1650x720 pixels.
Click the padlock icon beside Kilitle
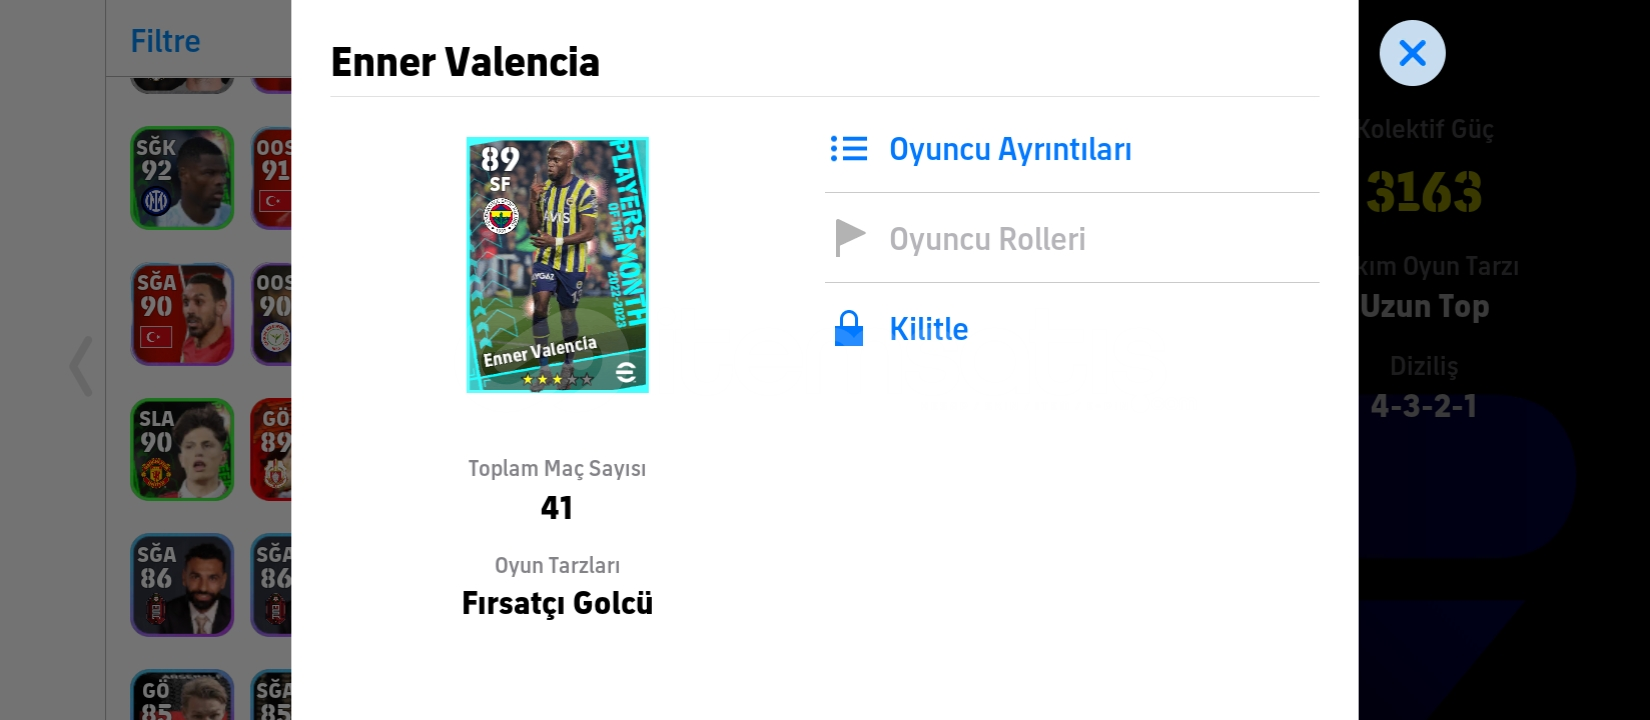[x=849, y=329]
